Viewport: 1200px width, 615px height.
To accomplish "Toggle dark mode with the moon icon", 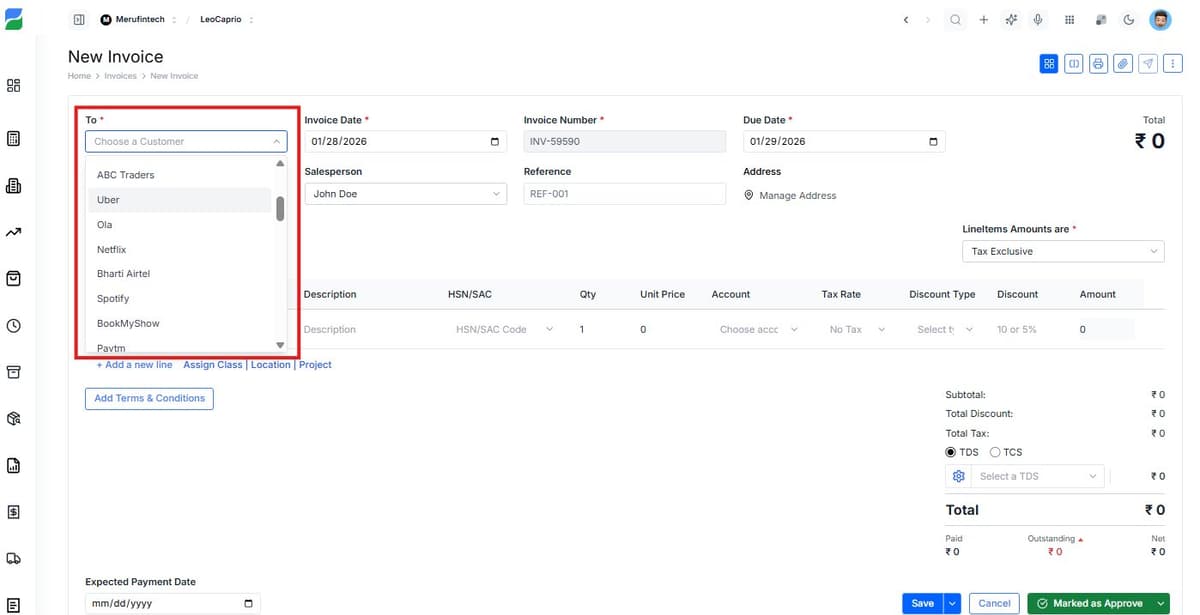I will 1129,19.
